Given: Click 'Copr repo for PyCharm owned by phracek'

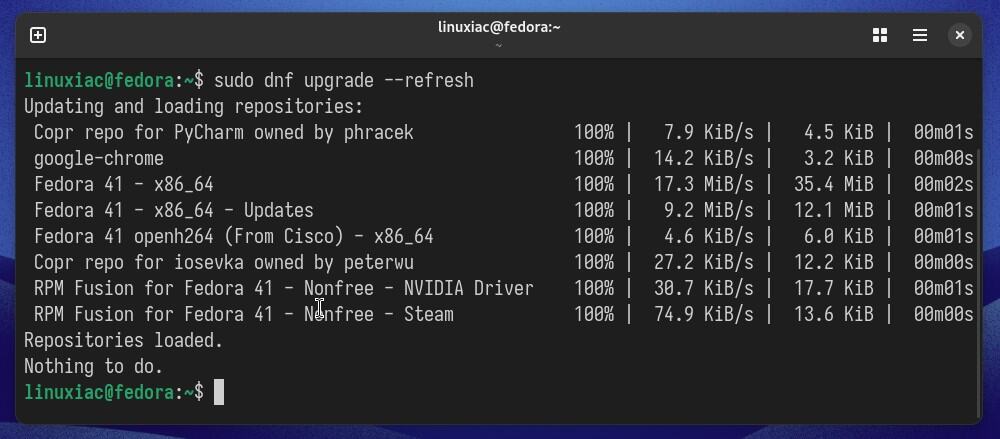Looking at the screenshot, I should 224,132.
